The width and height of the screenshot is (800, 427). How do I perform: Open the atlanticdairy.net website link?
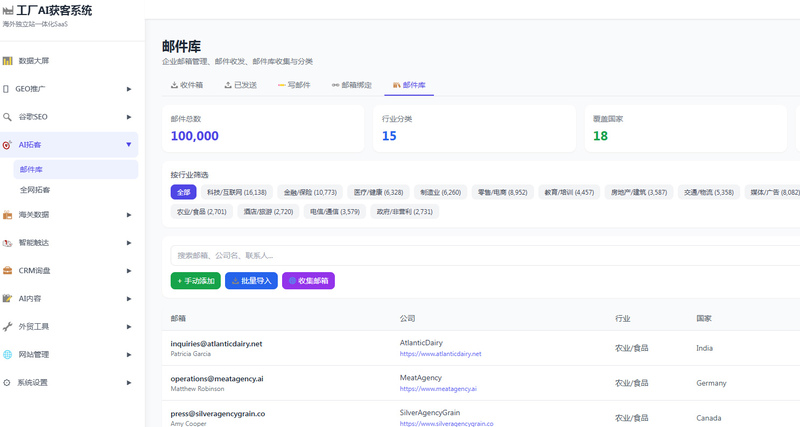click(x=440, y=354)
